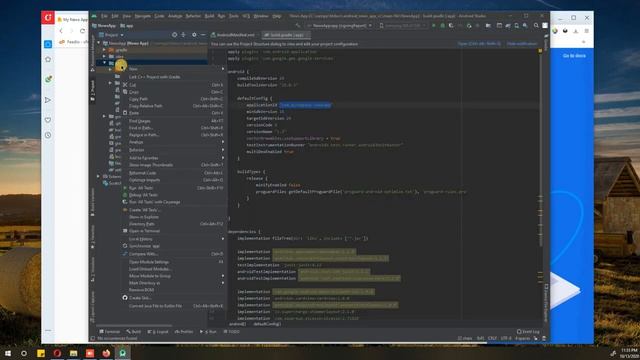Open the File menu in menu bar
Viewport: 640px width, 360px height.
coord(104,16)
